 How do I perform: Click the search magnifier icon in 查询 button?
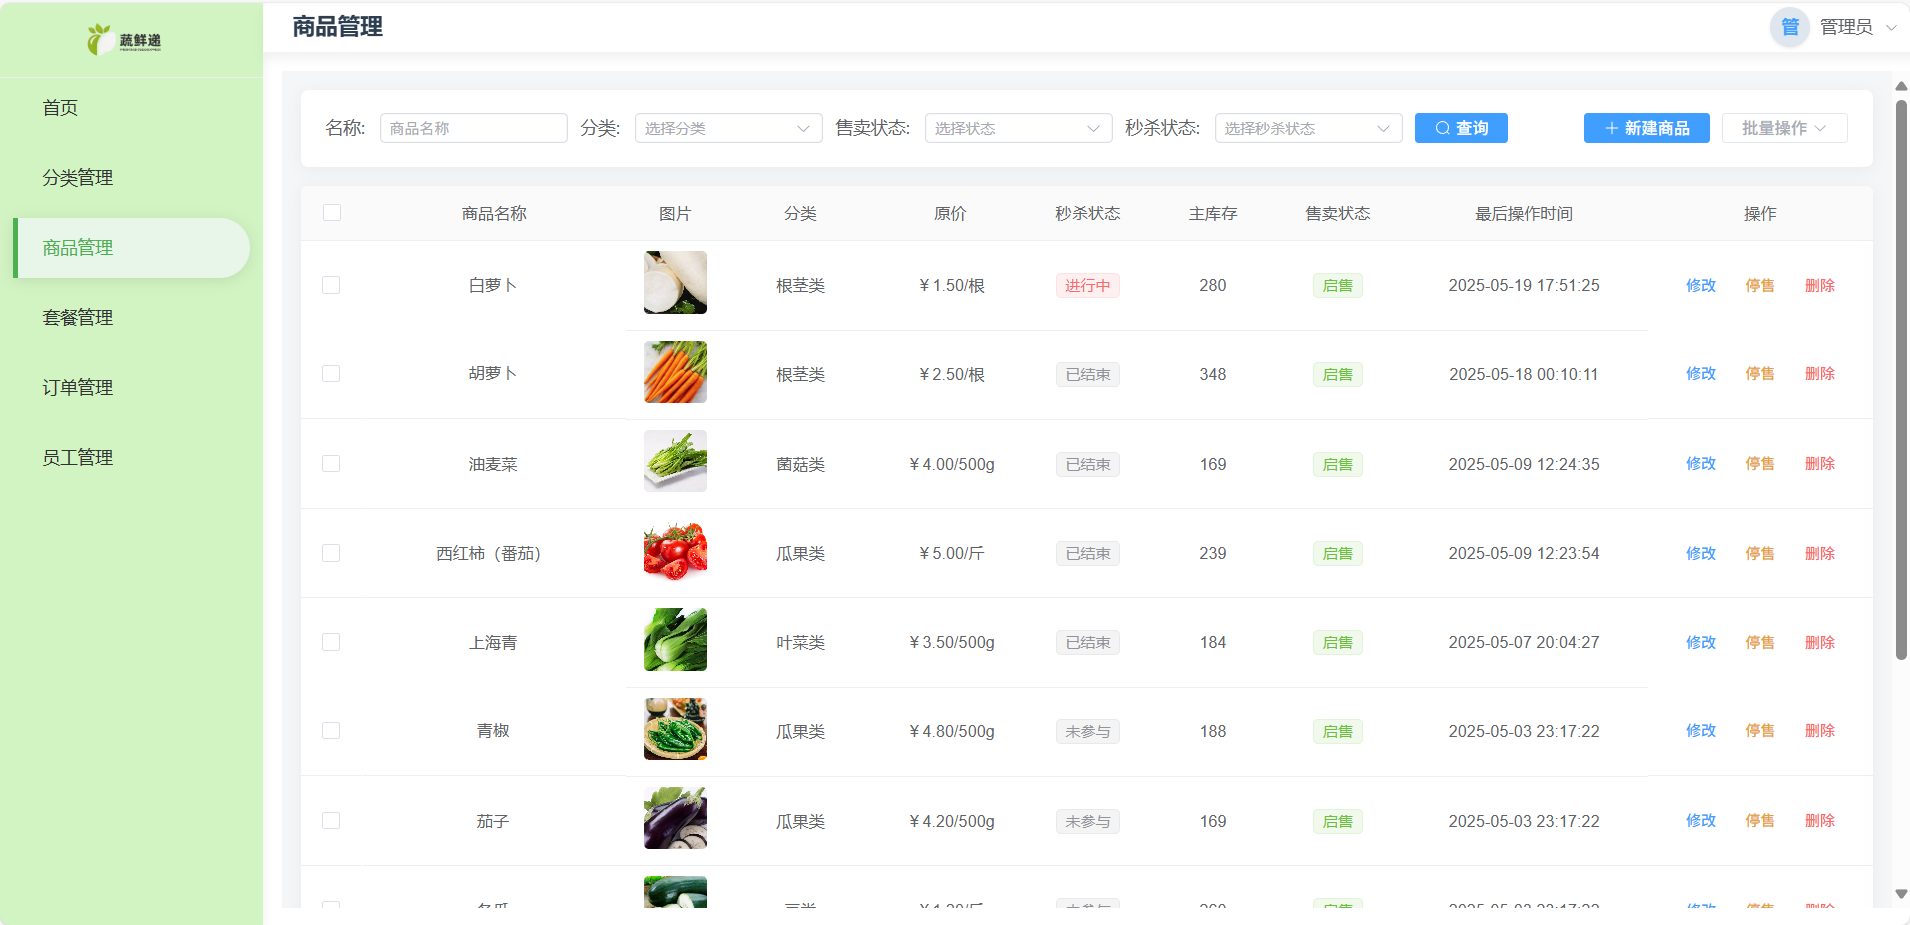tap(1442, 128)
